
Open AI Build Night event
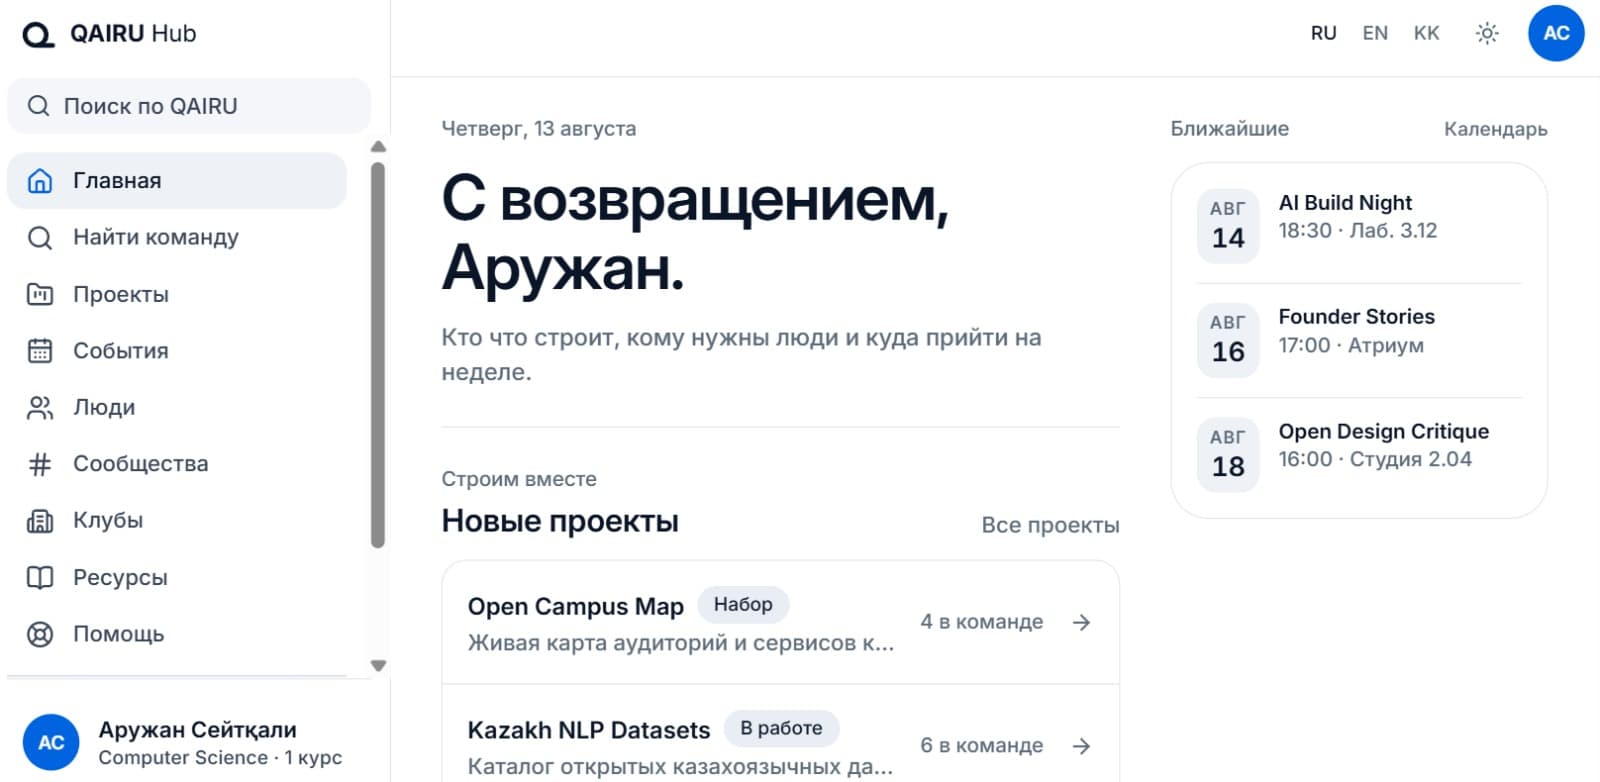pyautogui.click(x=1359, y=226)
